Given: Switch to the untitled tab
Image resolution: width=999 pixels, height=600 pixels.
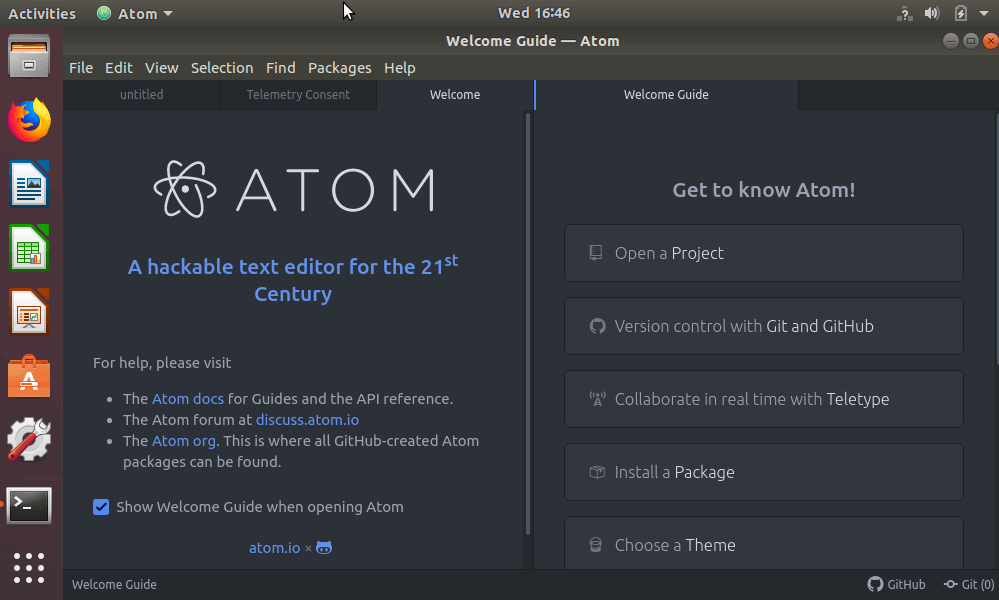Looking at the screenshot, I should [x=141, y=94].
